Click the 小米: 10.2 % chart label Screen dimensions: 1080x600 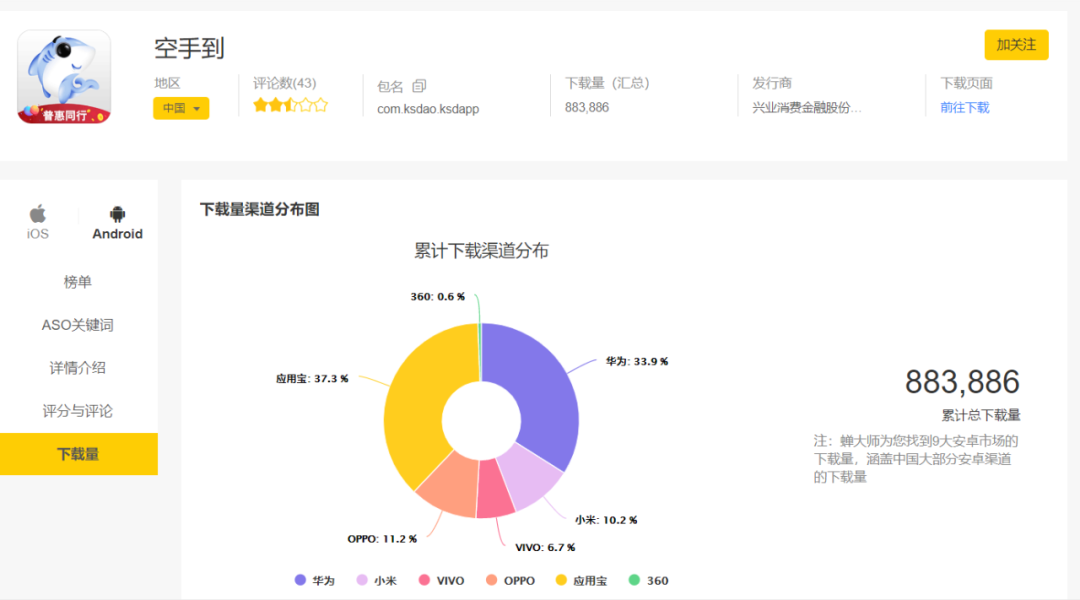[x=606, y=519]
